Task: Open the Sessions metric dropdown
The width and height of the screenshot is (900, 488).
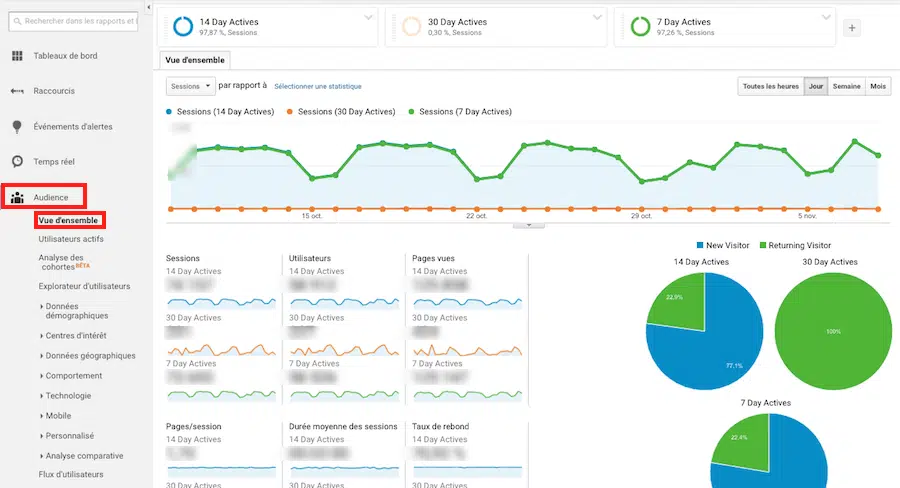Action: pyautogui.click(x=189, y=87)
